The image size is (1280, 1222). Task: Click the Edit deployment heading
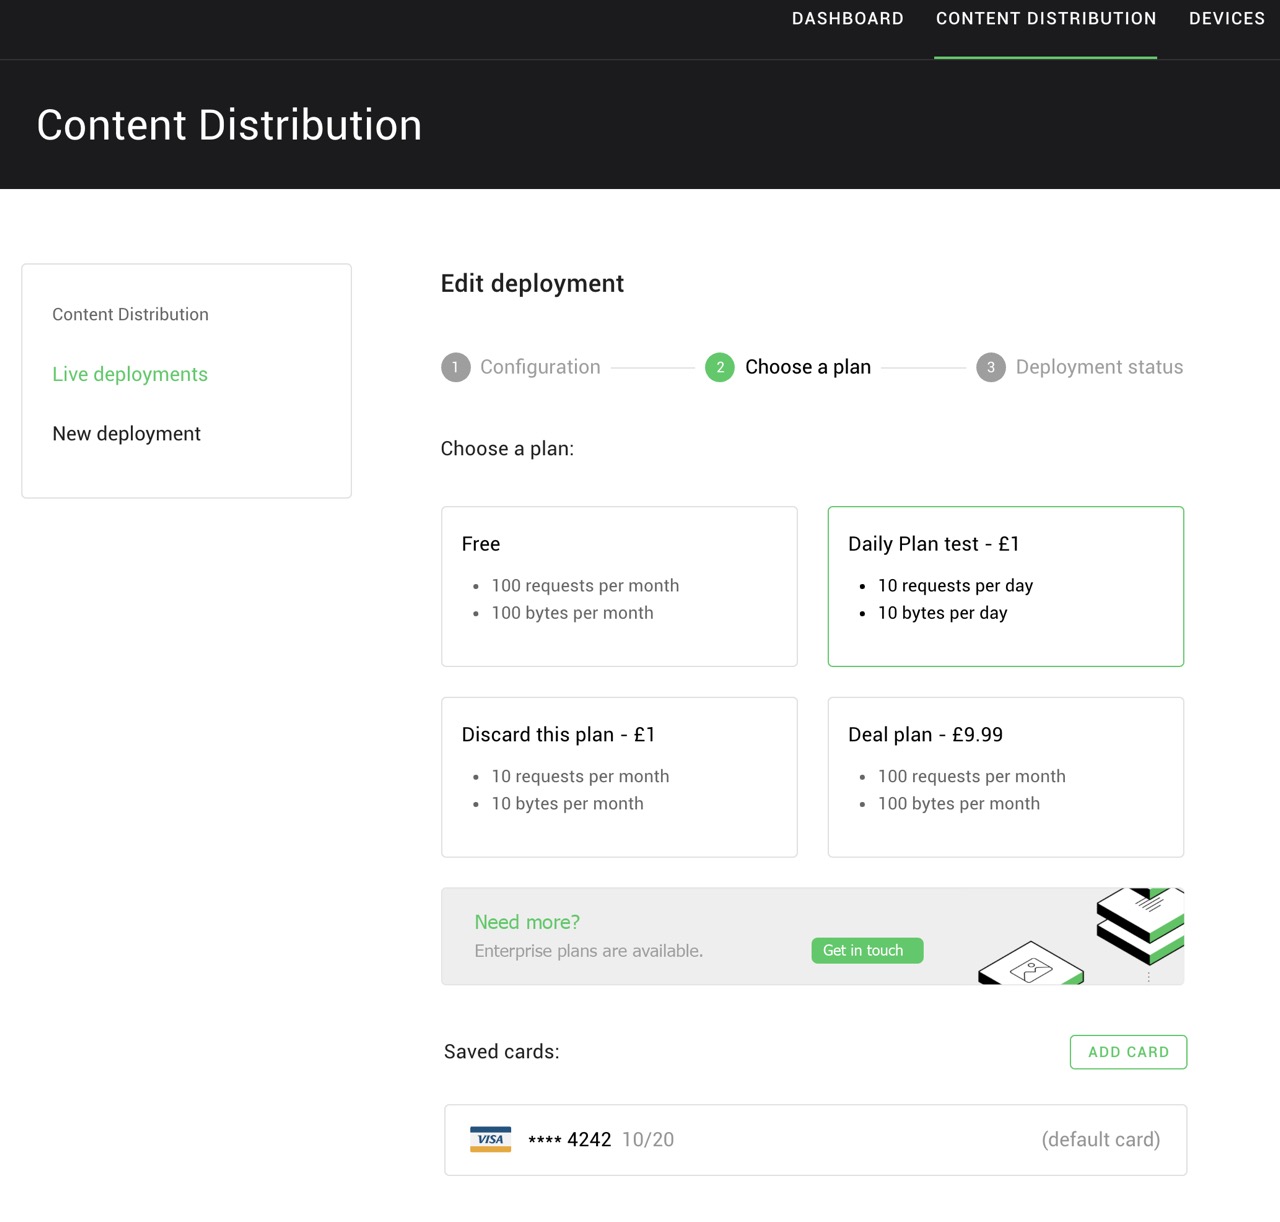click(532, 284)
